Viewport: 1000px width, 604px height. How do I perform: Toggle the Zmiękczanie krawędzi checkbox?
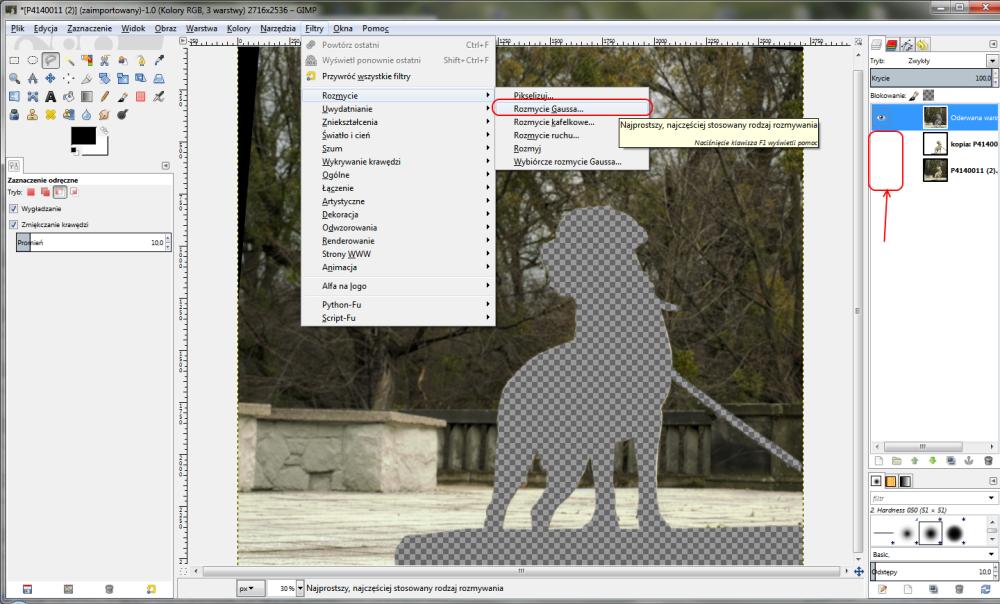coord(13,225)
